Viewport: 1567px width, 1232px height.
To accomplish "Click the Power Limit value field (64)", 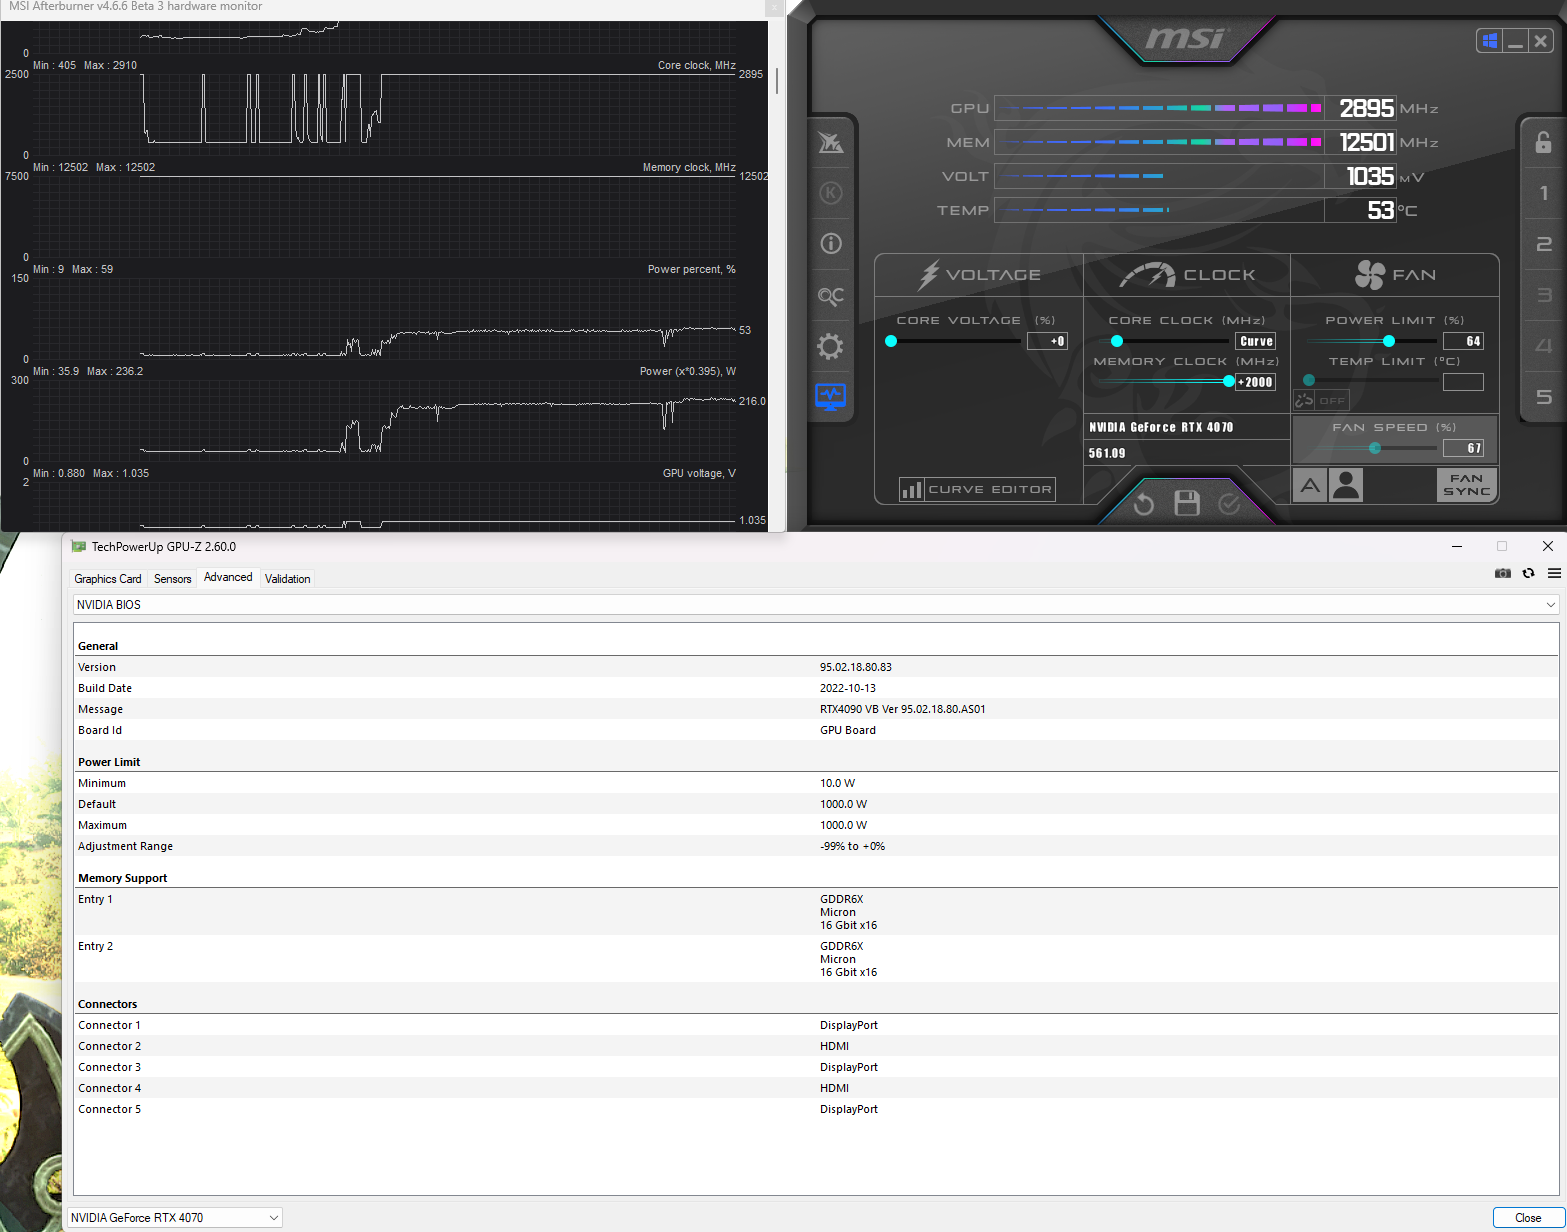I will click(x=1463, y=341).
